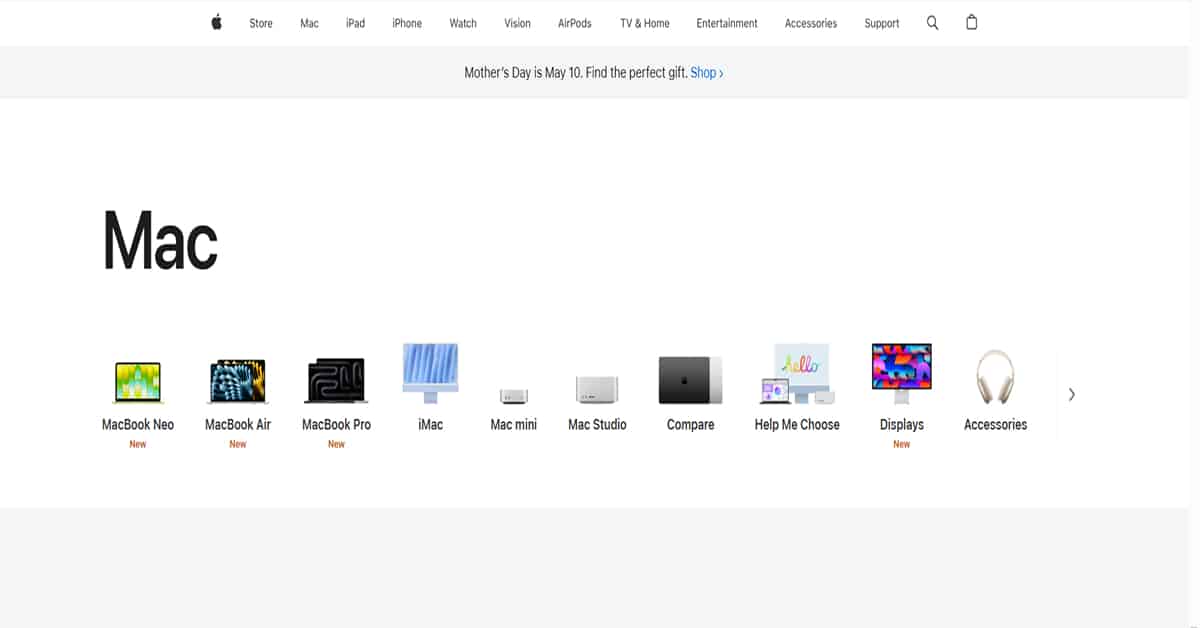Open the Mac menu item
Screen dimensions: 1200x628
pos(309,23)
